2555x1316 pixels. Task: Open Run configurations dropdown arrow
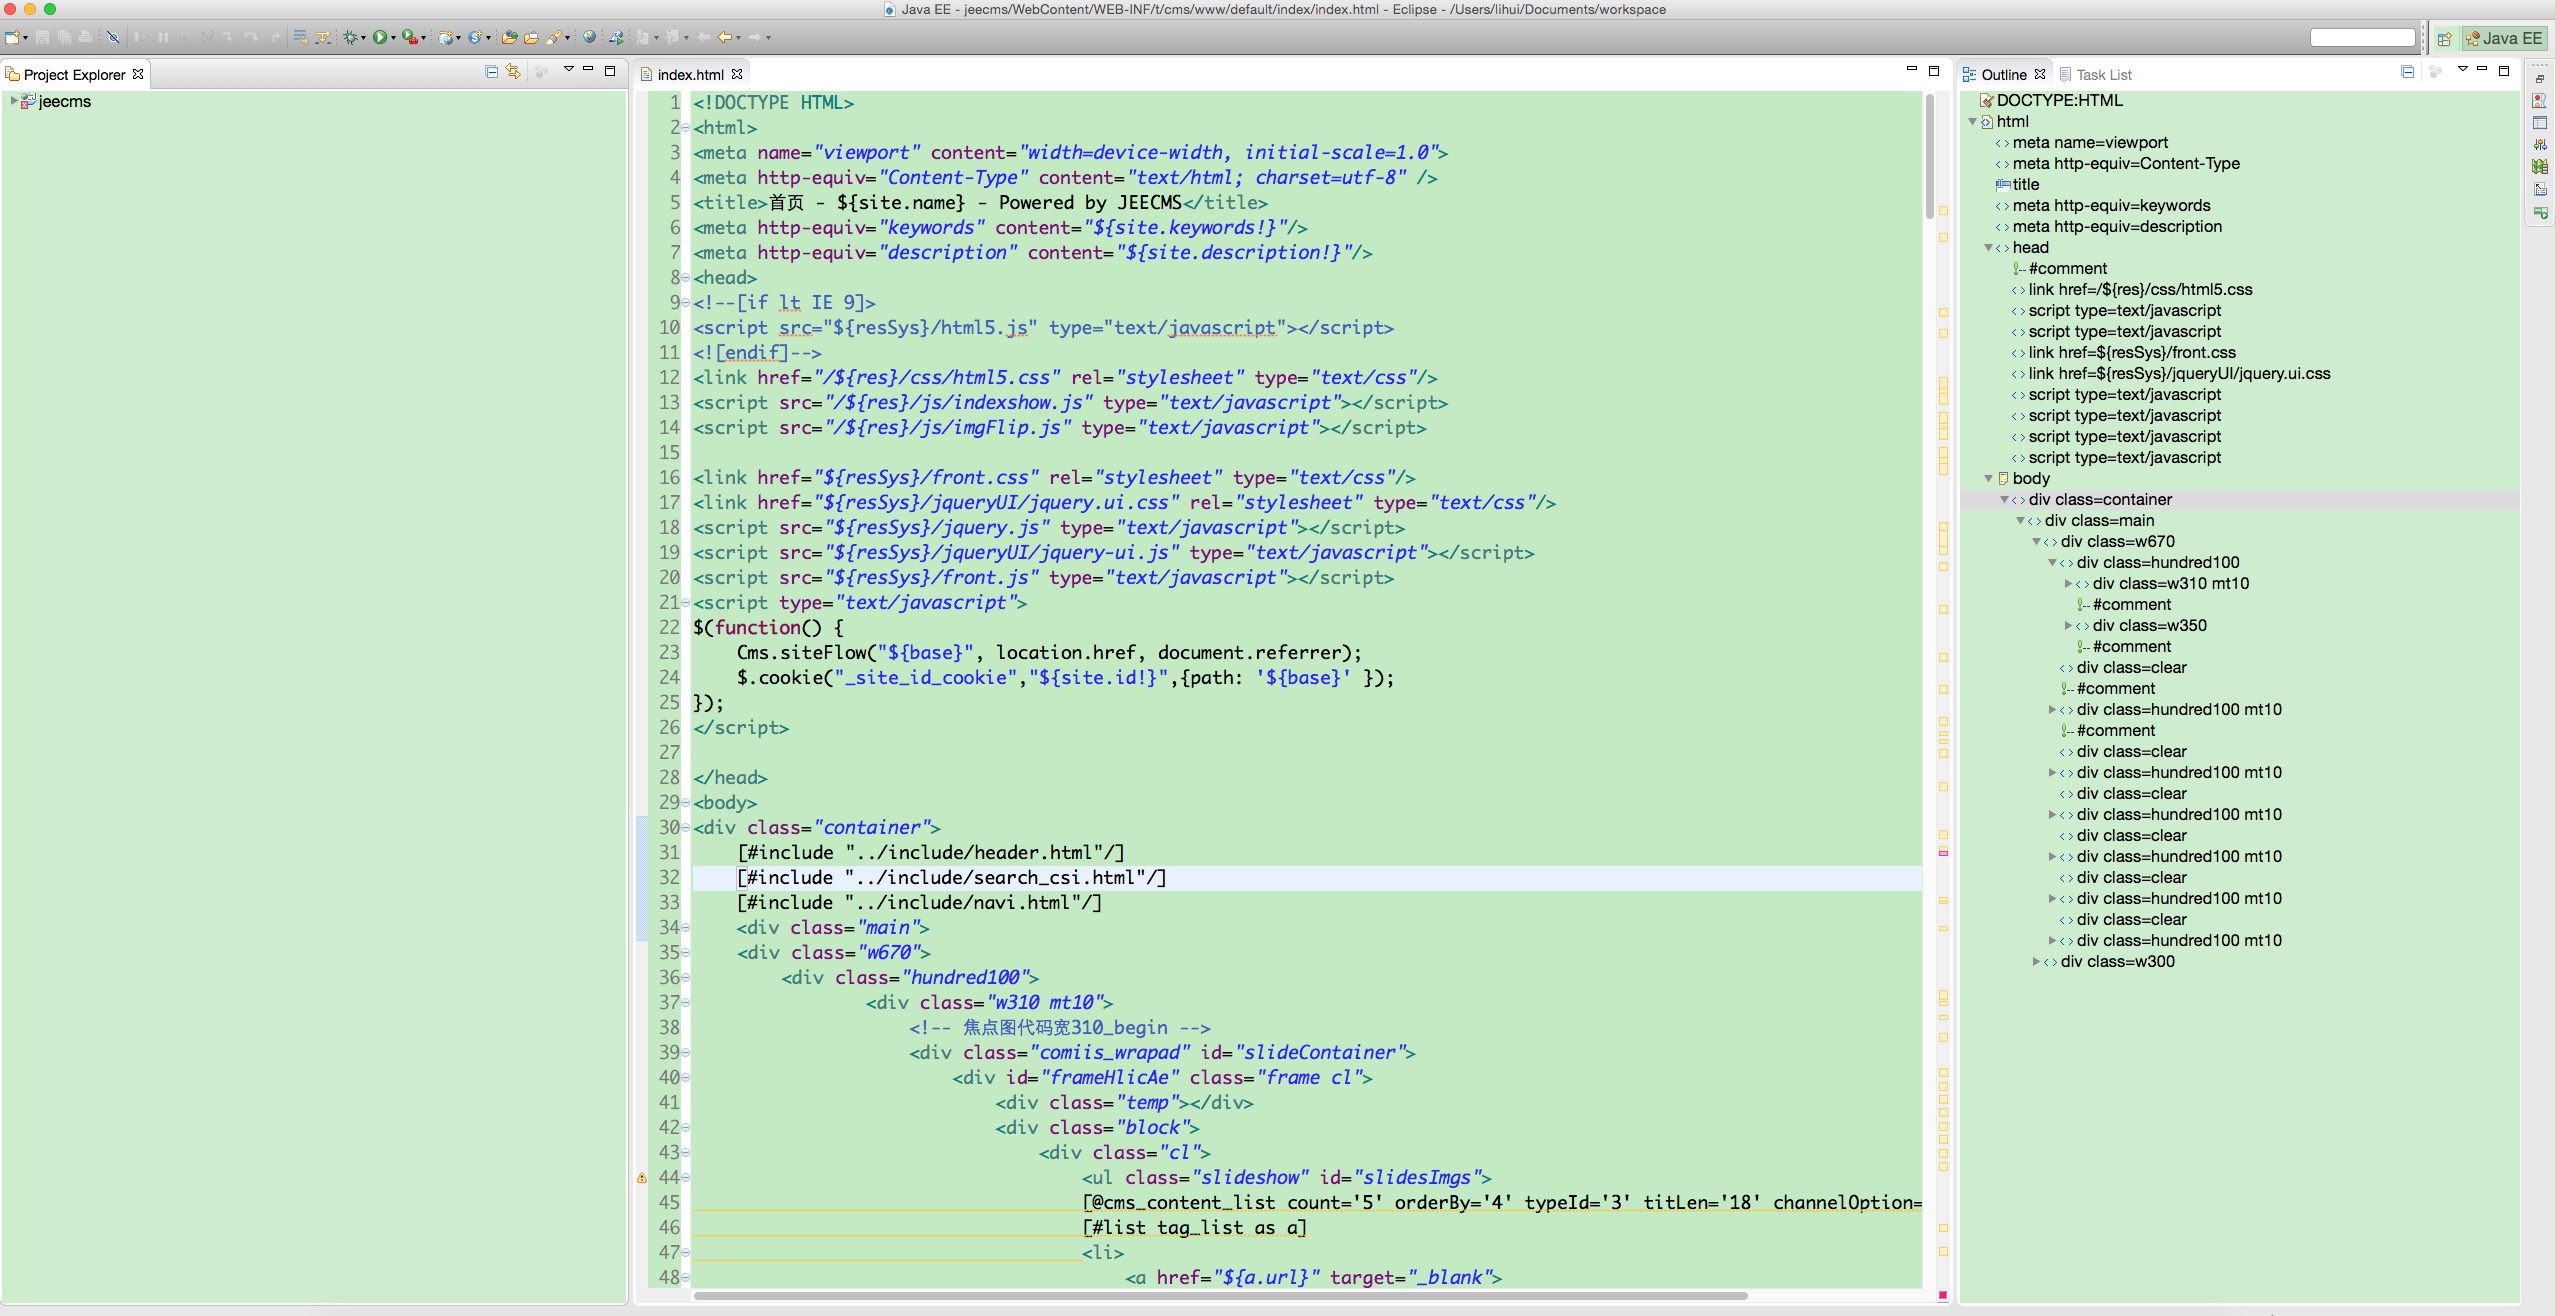click(393, 39)
